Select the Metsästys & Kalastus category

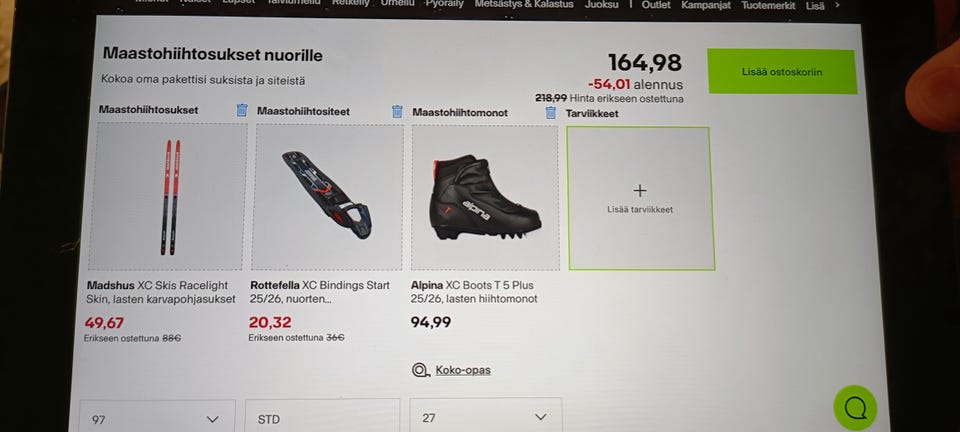point(523,4)
